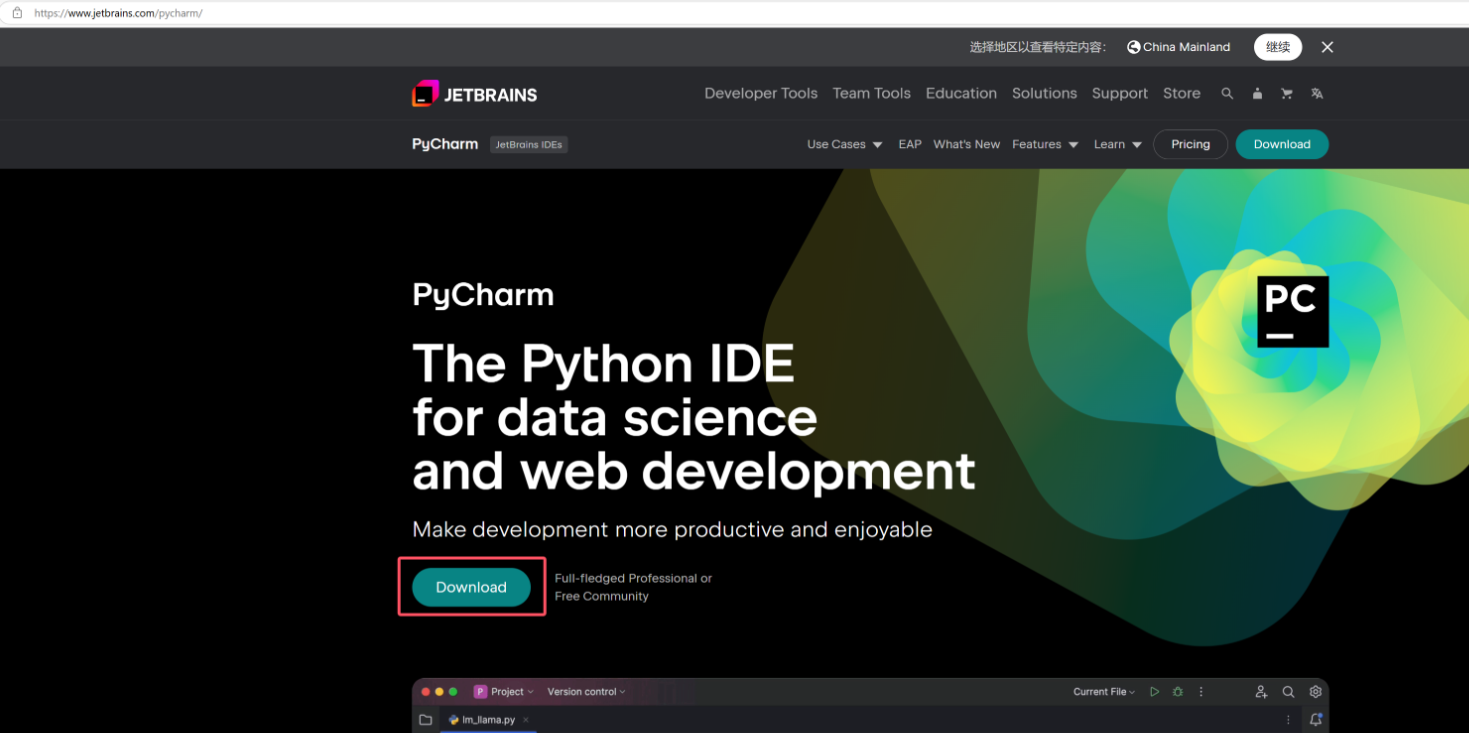Click the JetBrains IDEs badge

pos(529,144)
